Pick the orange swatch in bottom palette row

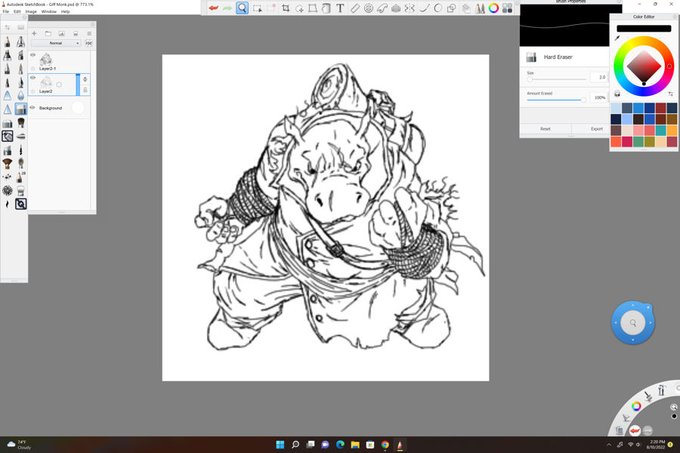pyautogui.click(x=616, y=141)
